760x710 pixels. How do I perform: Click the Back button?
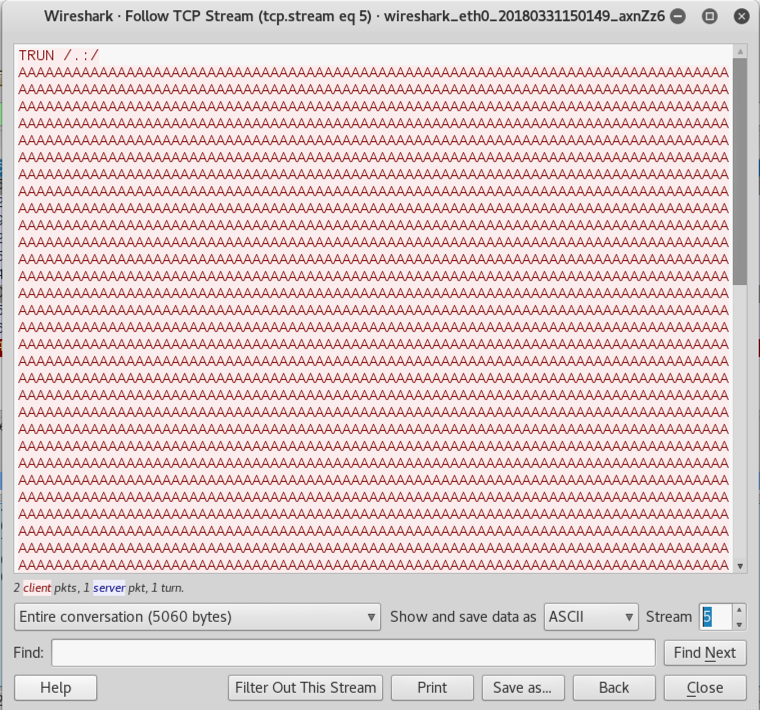coord(614,687)
